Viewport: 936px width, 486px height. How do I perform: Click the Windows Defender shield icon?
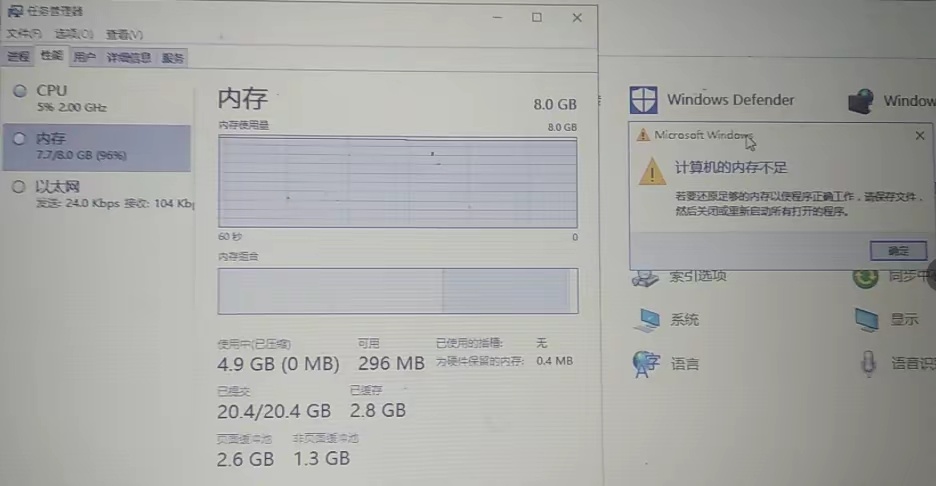(643, 100)
